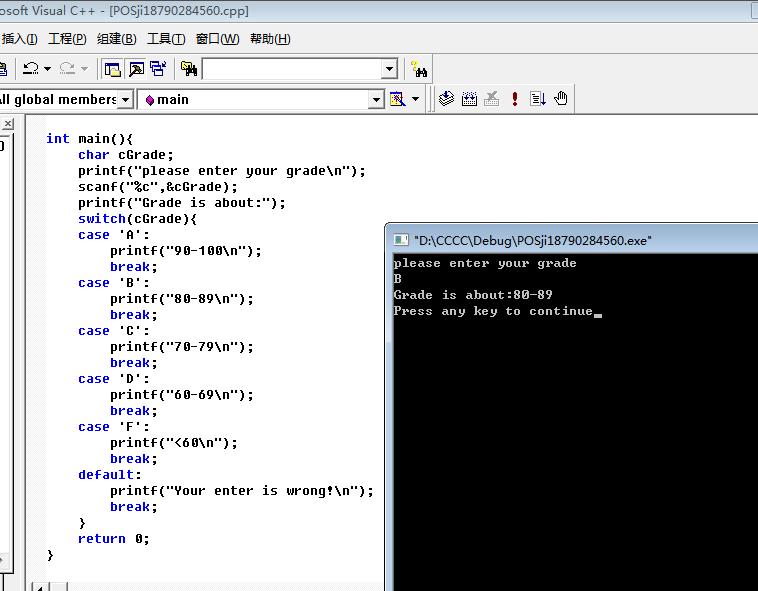
Task: Click the Find in Files binoculars icon
Action: (189, 69)
